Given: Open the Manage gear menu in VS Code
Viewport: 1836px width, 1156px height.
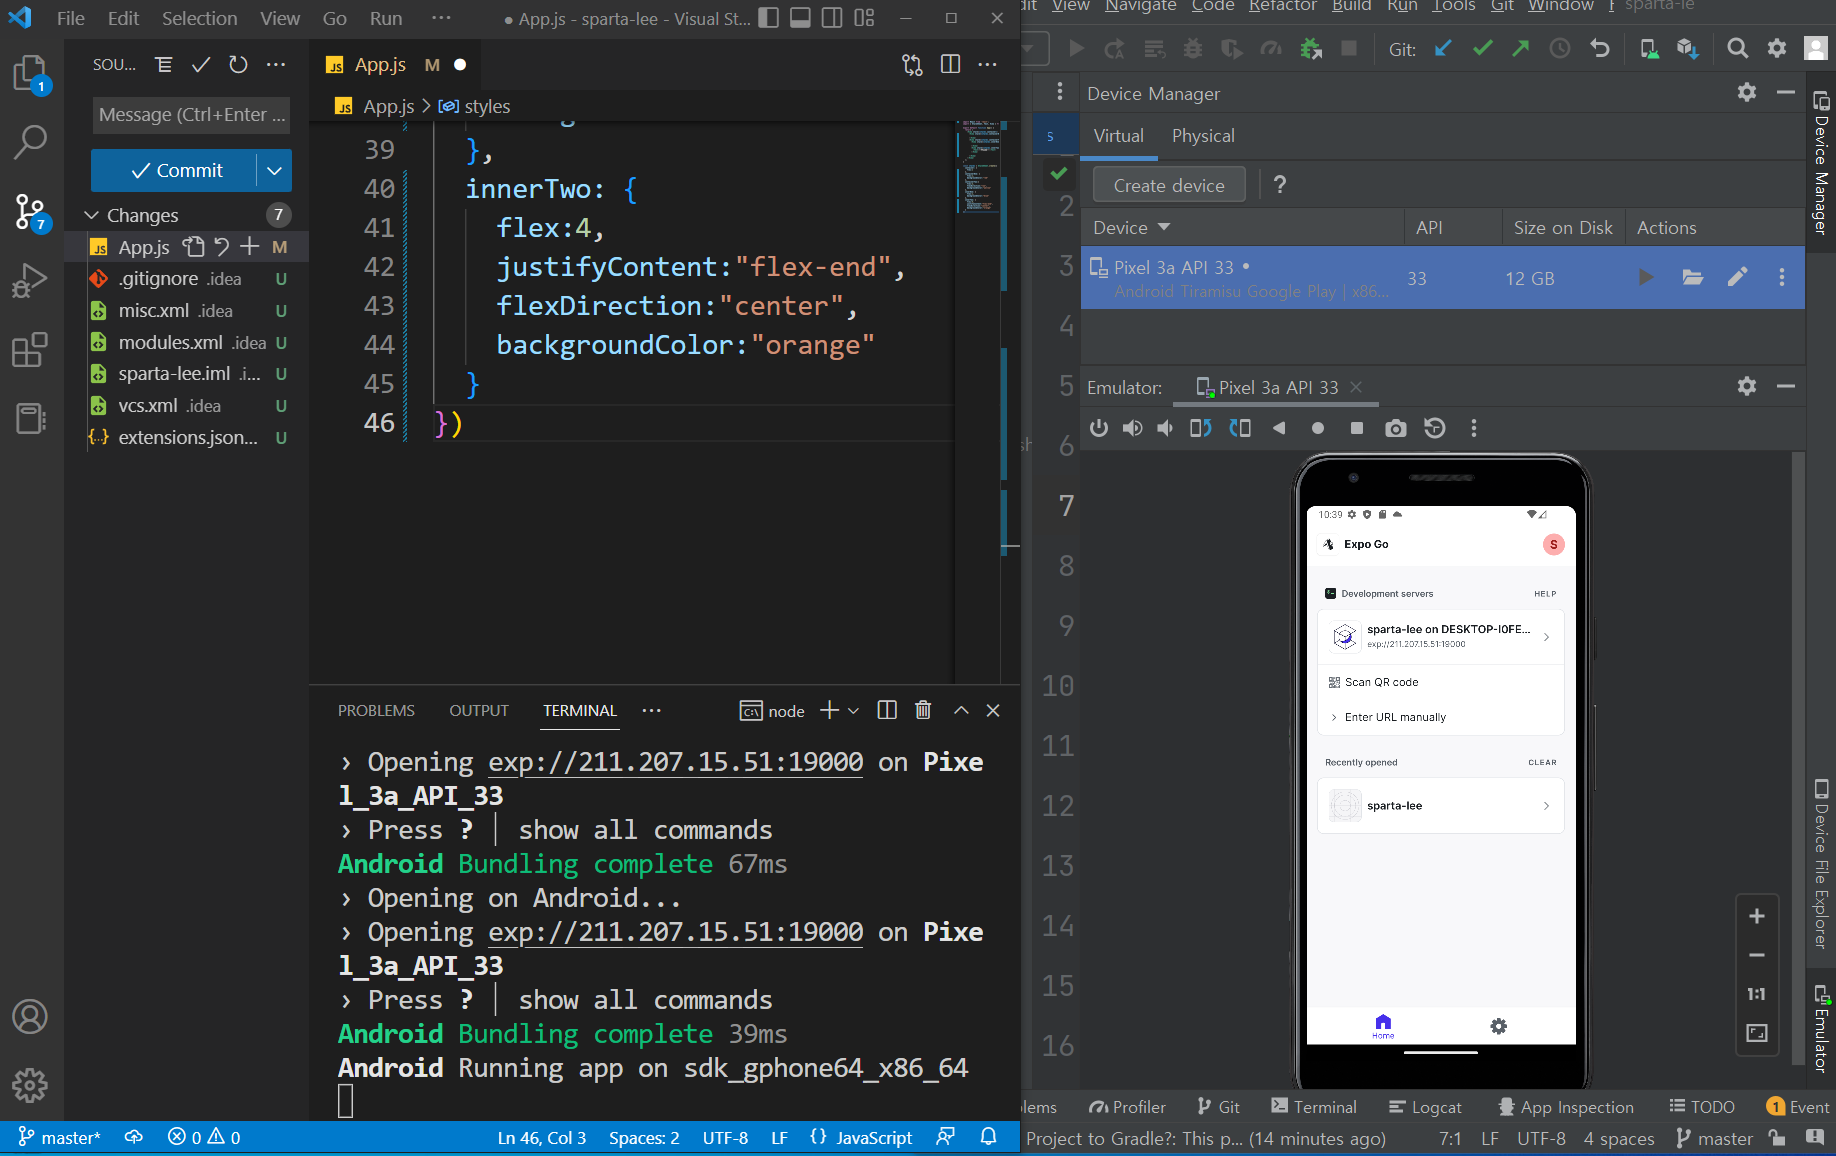Looking at the screenshot, I should pos(30,1085).
